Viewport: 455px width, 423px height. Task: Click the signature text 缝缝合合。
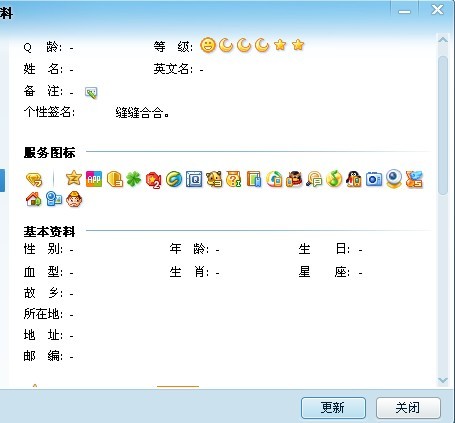pyautogui.click(x=142, y=113)
